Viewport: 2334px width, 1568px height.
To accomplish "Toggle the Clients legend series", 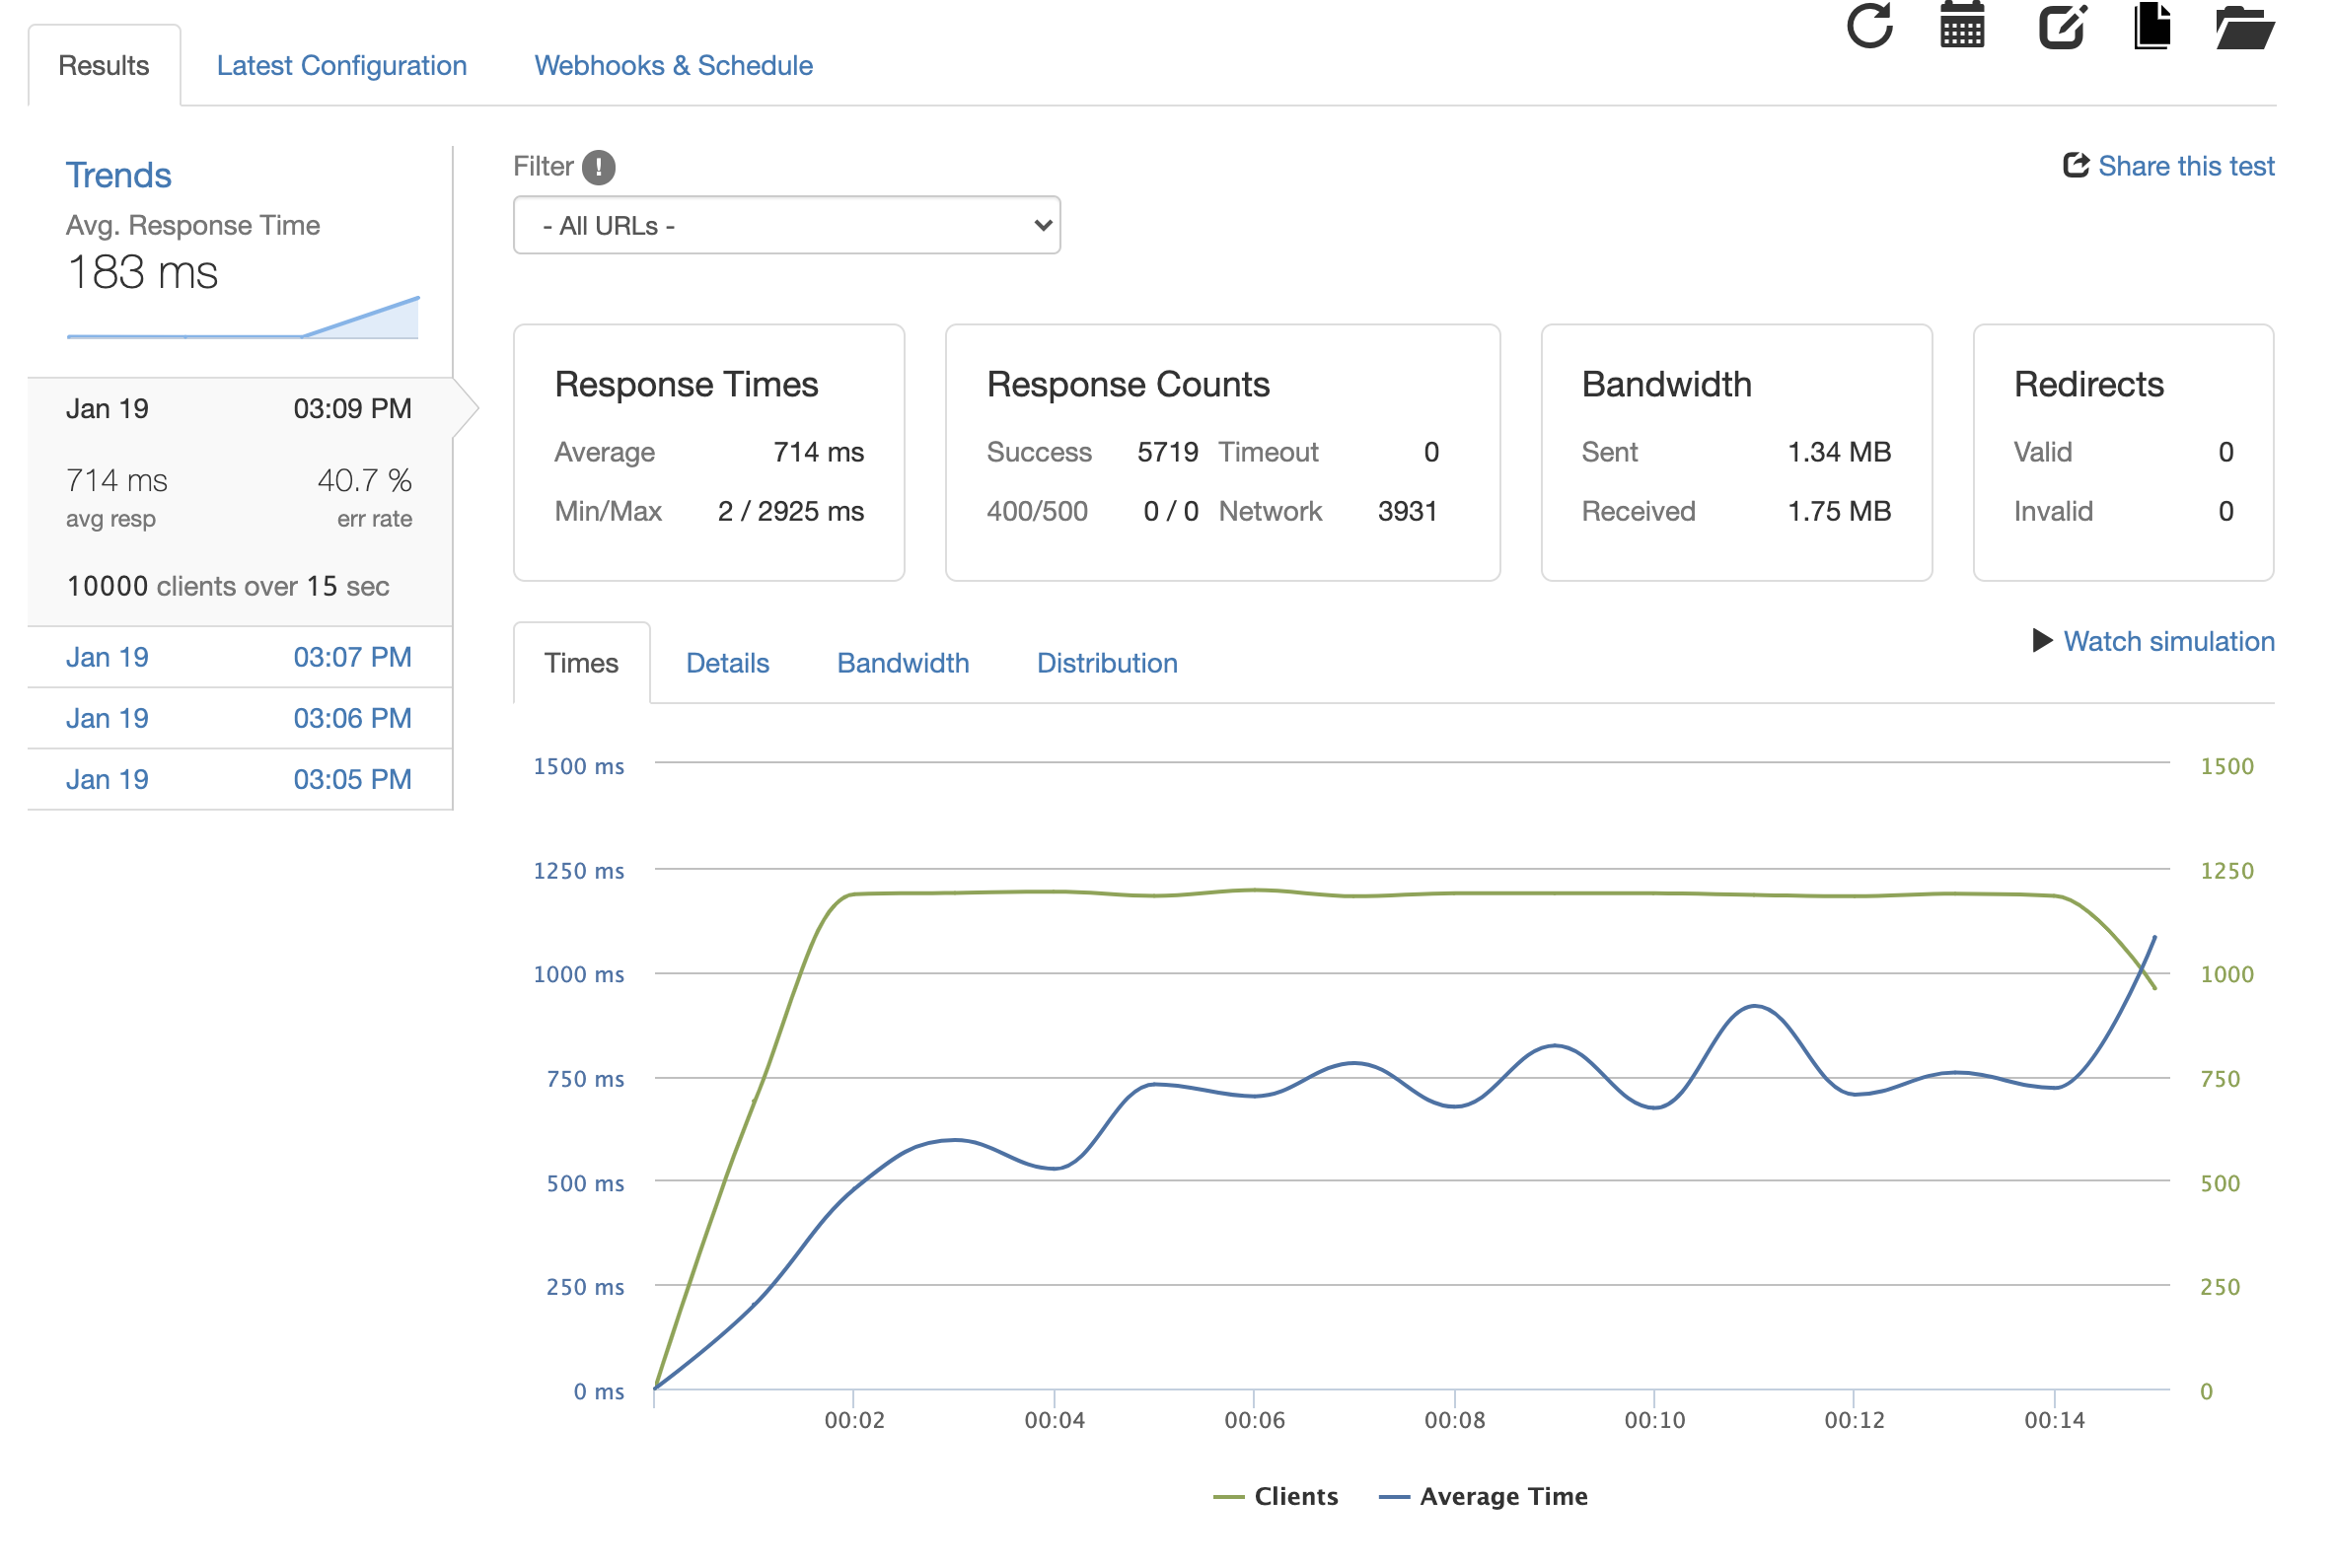I will 1275,1496.
